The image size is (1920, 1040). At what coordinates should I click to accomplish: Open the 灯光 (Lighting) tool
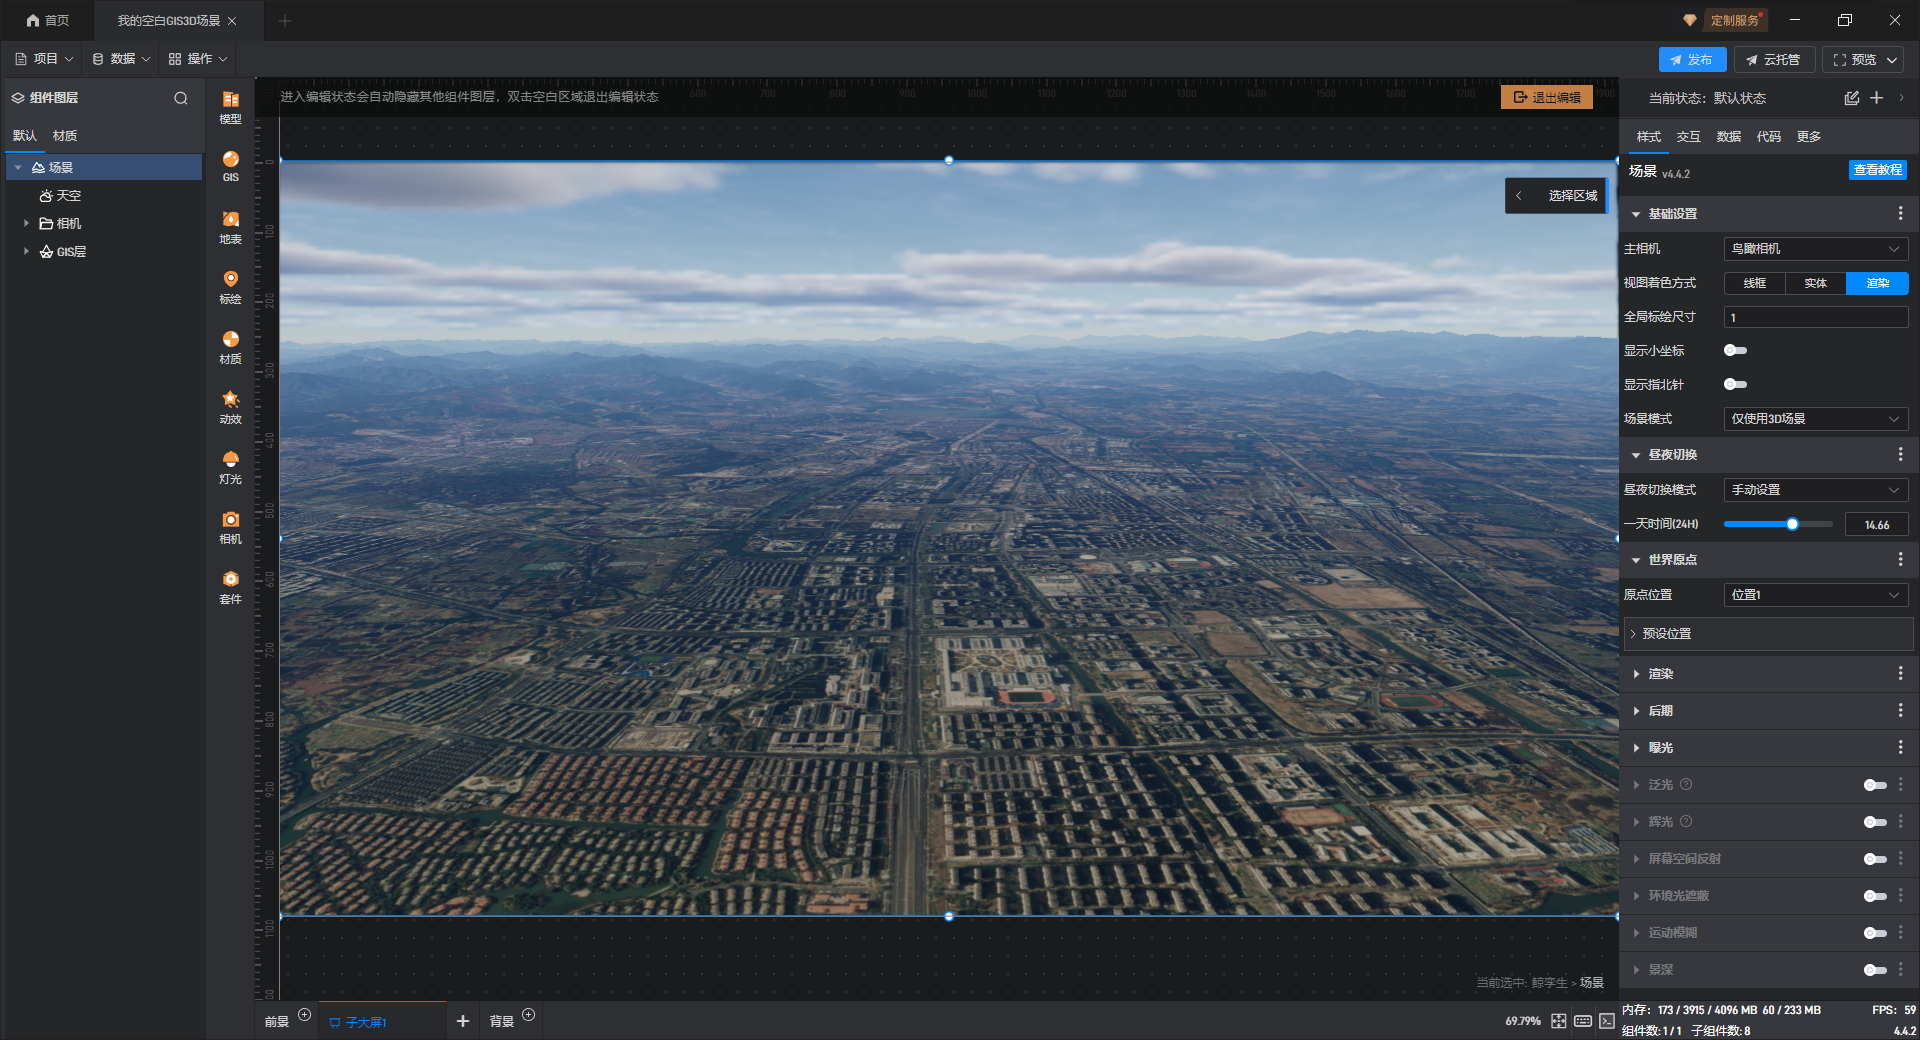coord(230,466)
